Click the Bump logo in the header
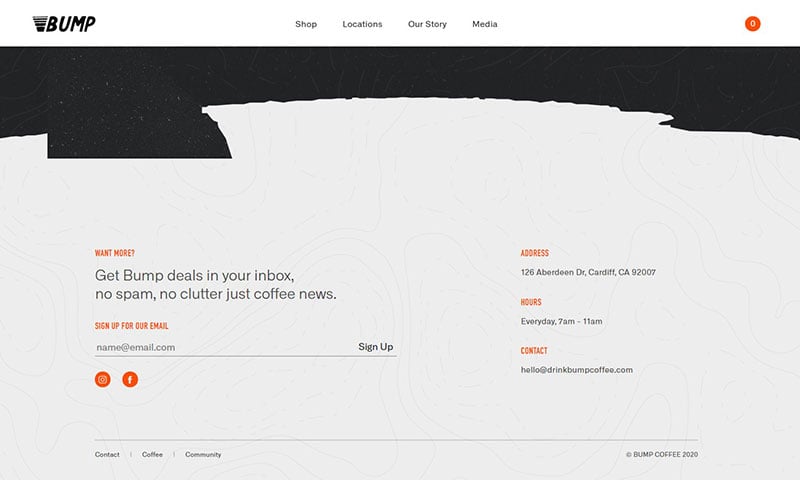Image resolution: width=800 pixels, height=480 pixels. 64,23
